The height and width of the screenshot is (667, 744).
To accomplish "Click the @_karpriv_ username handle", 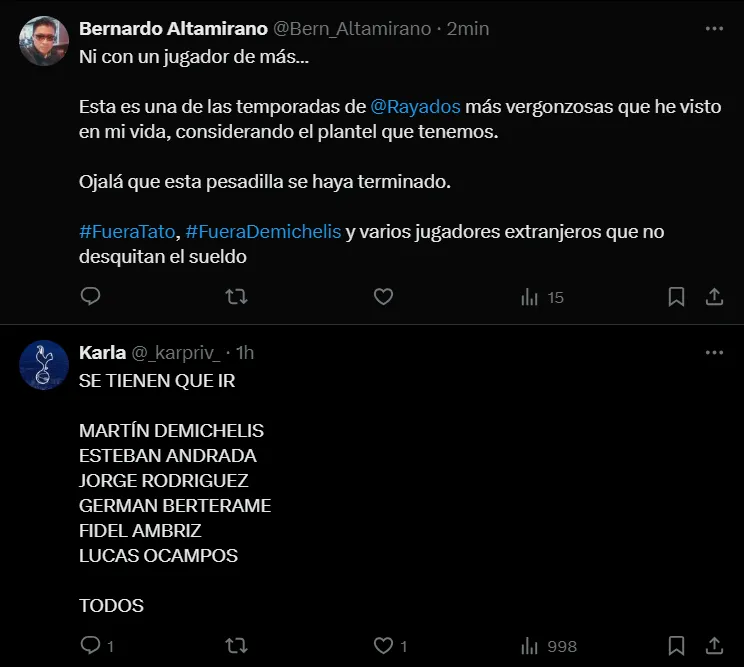I will [x=176, y=353].
